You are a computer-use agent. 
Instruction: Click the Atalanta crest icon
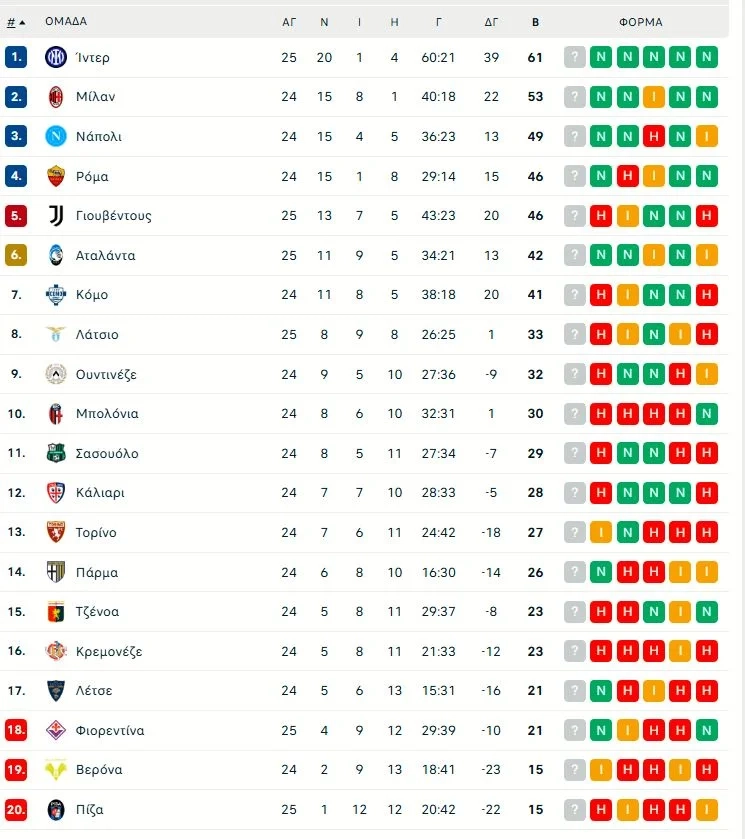pyautogui.click(x=56, y=255)
